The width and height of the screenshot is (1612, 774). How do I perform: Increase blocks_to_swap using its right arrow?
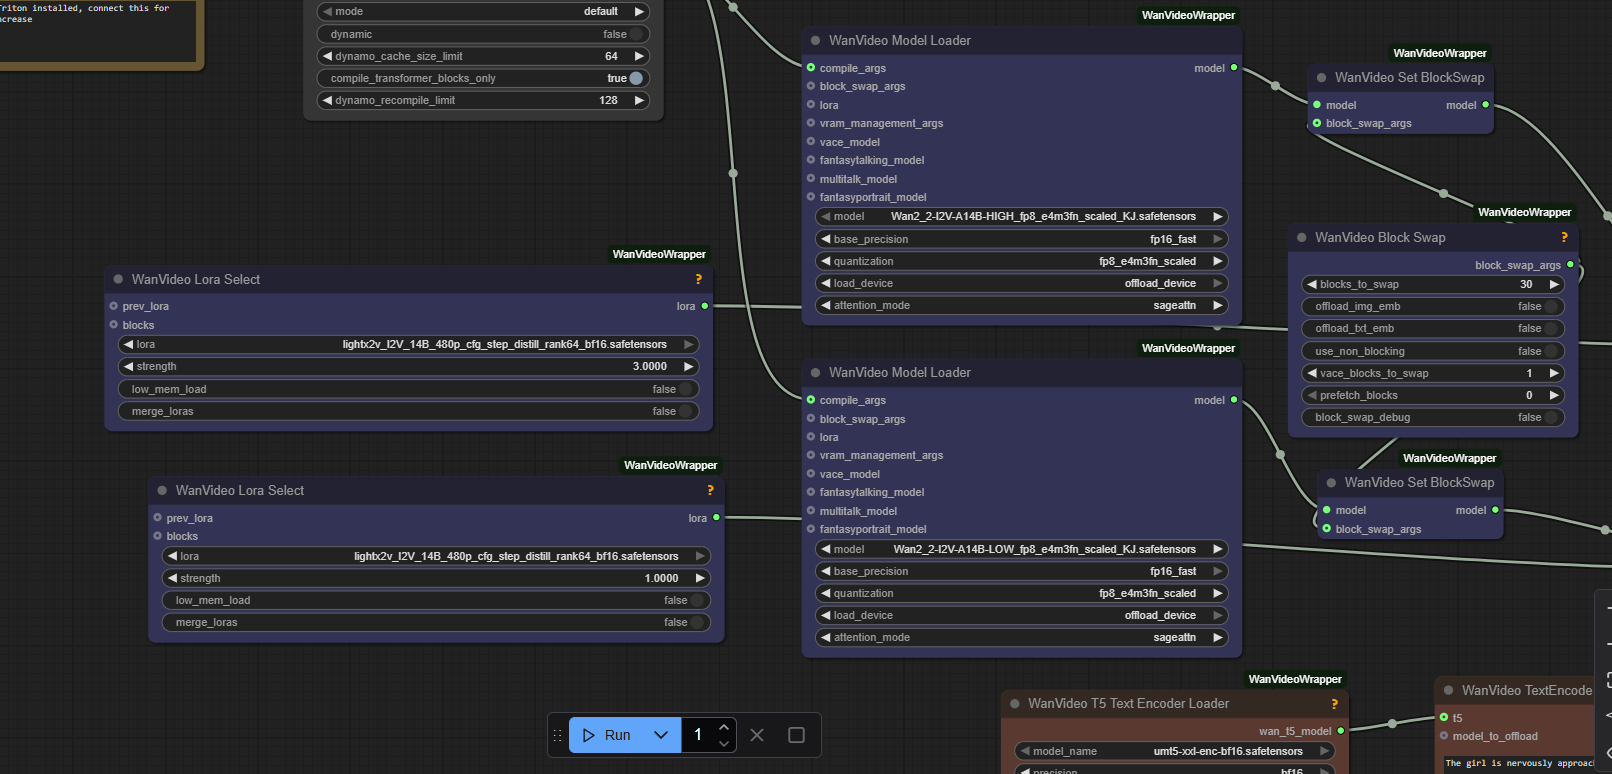coord(1554,285)
